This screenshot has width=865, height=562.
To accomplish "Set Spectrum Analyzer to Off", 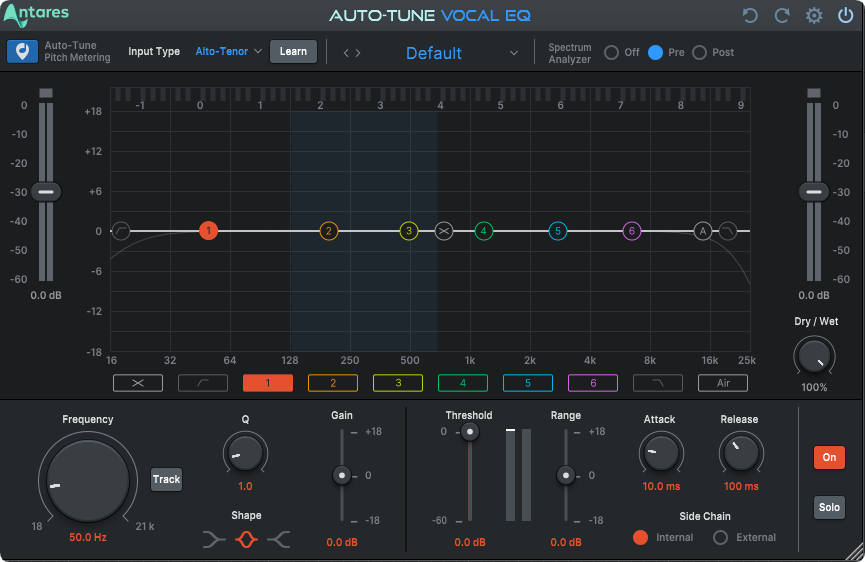I will pos(611,52).
